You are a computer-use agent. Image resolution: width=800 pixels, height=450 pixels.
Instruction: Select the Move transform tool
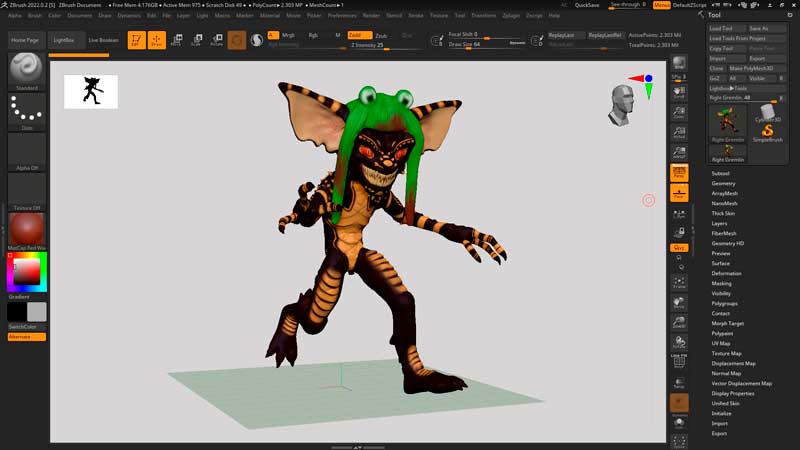[177, 40]
